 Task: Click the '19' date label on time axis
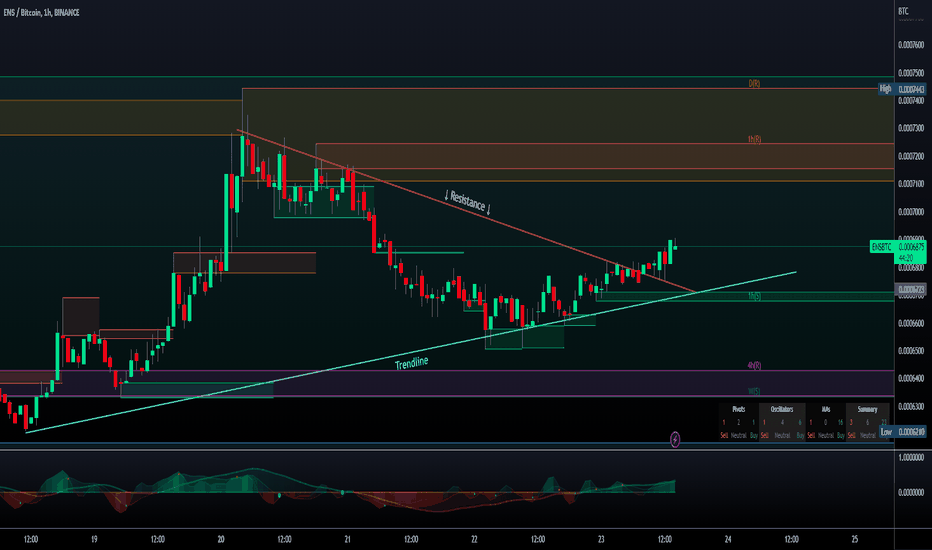pyautogui.click(x=94, y=539)
